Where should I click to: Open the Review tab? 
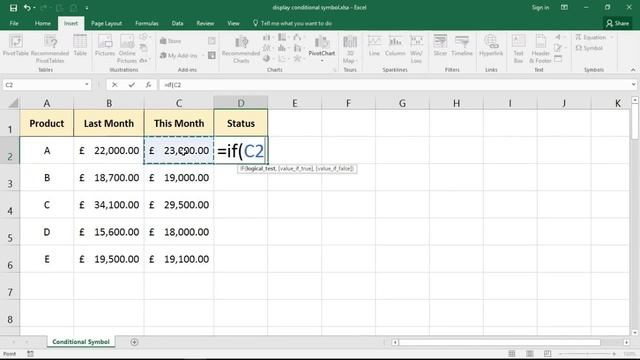coord(205,23)
